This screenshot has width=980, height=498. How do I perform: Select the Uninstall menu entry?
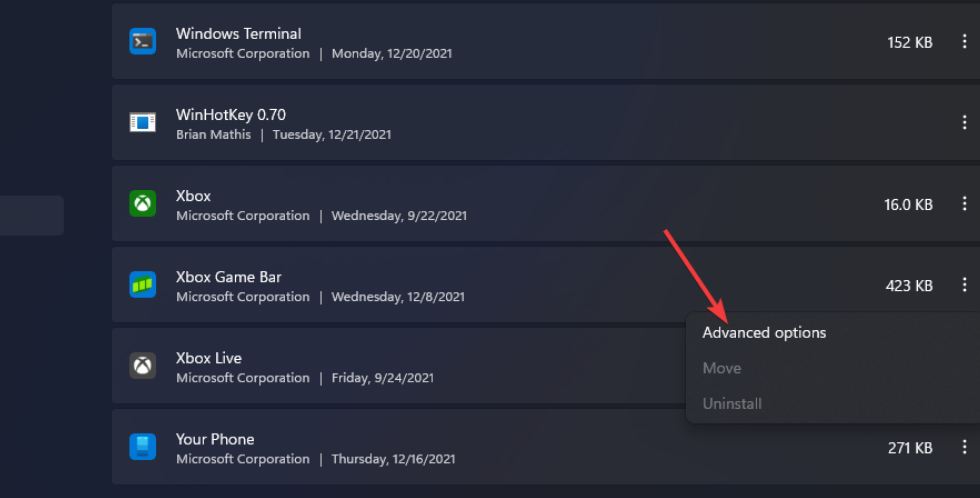732,404
